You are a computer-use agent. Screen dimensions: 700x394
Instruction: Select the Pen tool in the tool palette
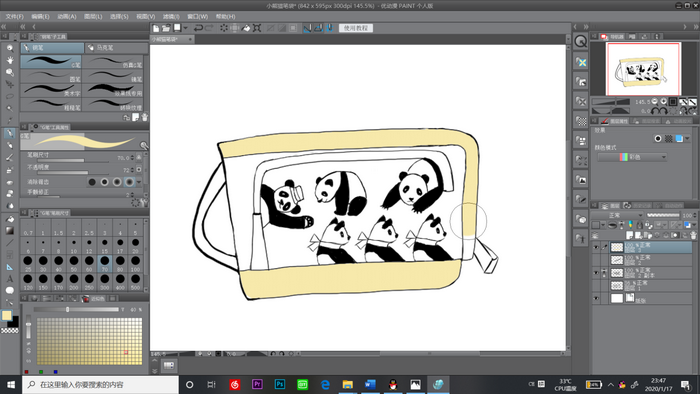9,133
